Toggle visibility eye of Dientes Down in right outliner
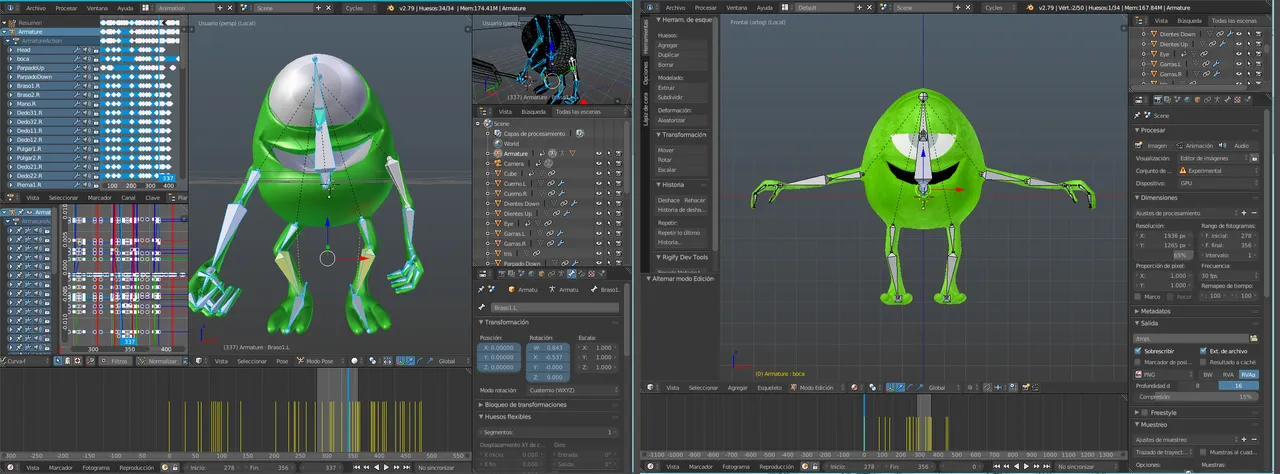 (1238, 34)
